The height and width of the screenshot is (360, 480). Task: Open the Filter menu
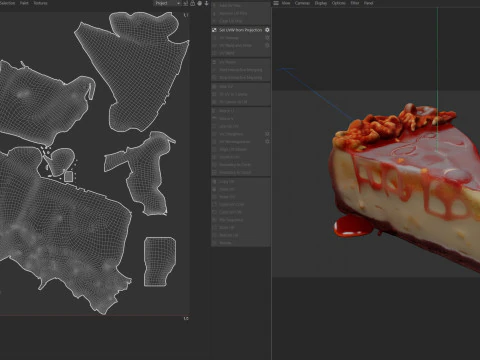(355, 3)
